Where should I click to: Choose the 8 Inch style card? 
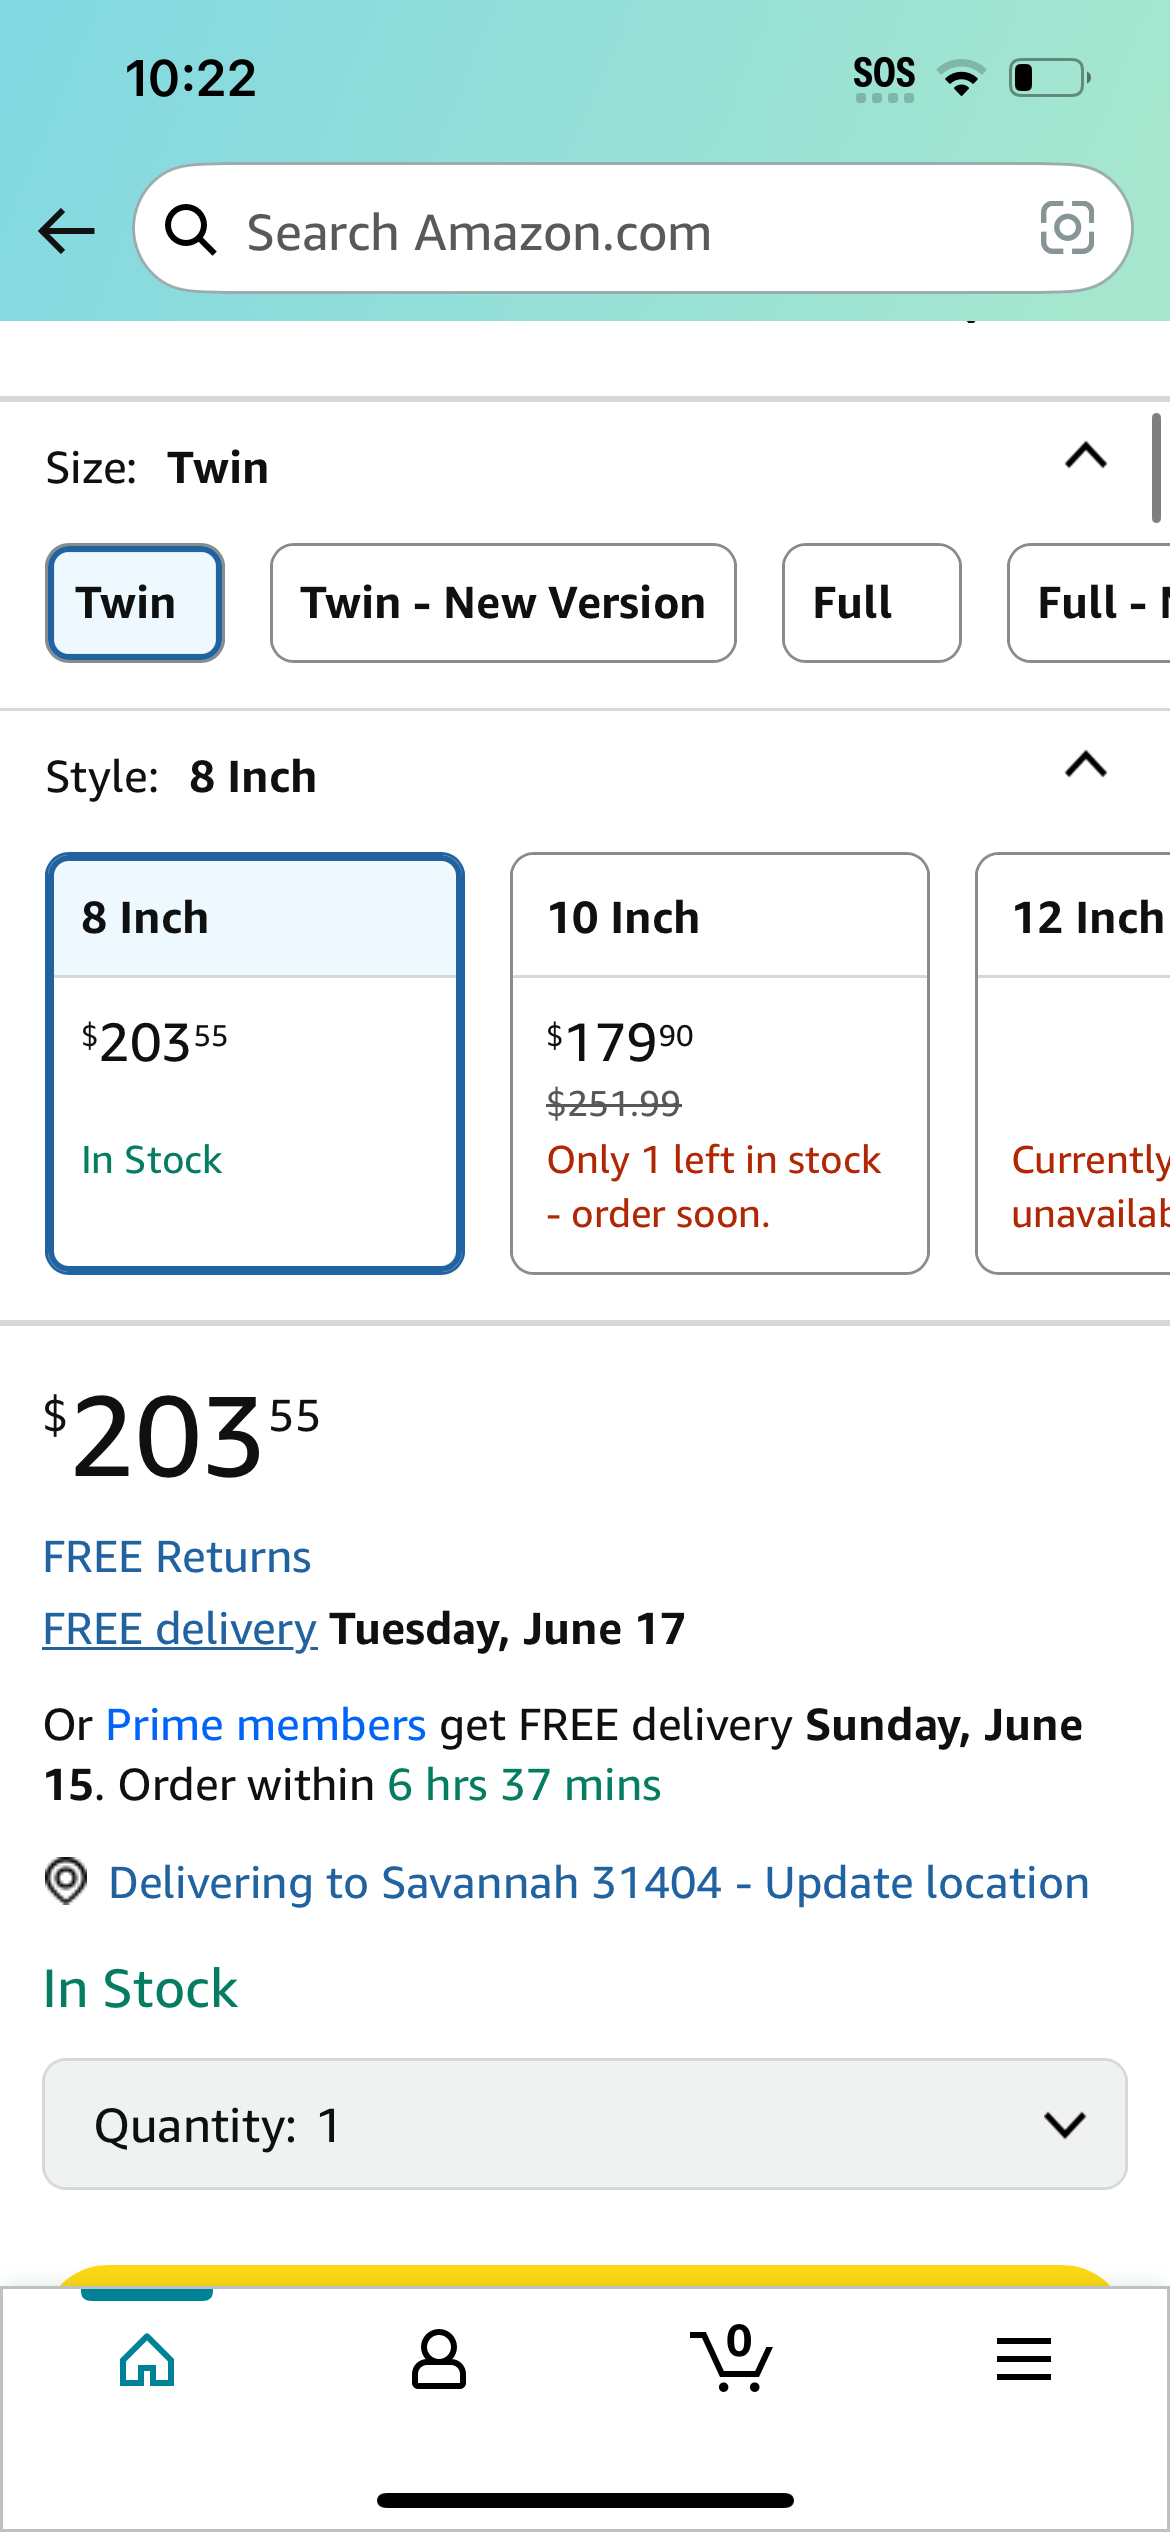tap(255, 1063)
